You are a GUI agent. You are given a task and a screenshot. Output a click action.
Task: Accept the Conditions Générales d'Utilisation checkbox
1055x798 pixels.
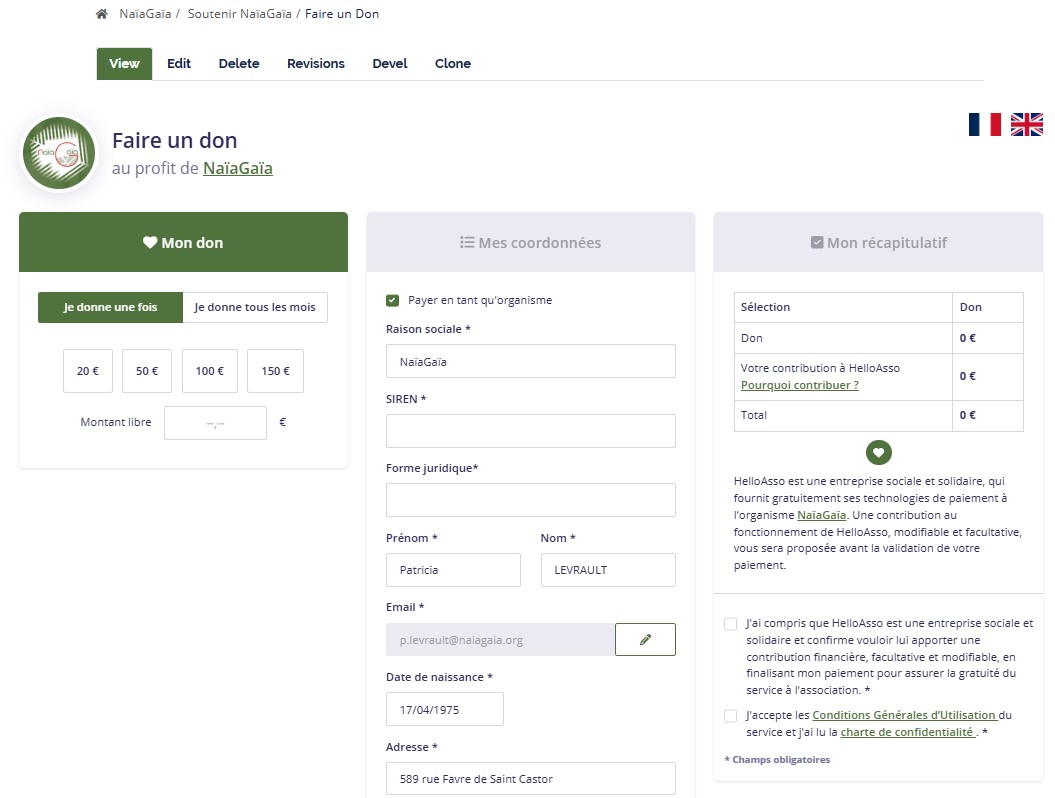point(730,716)
